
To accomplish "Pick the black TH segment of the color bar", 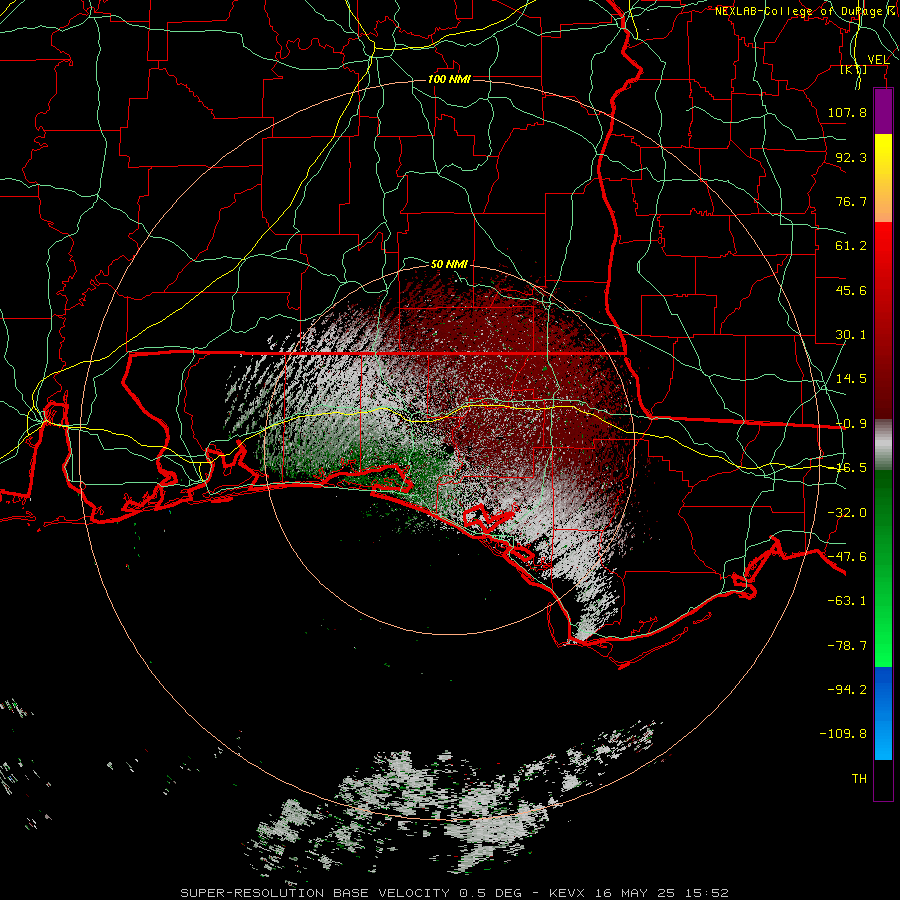I will coord(883,779).
